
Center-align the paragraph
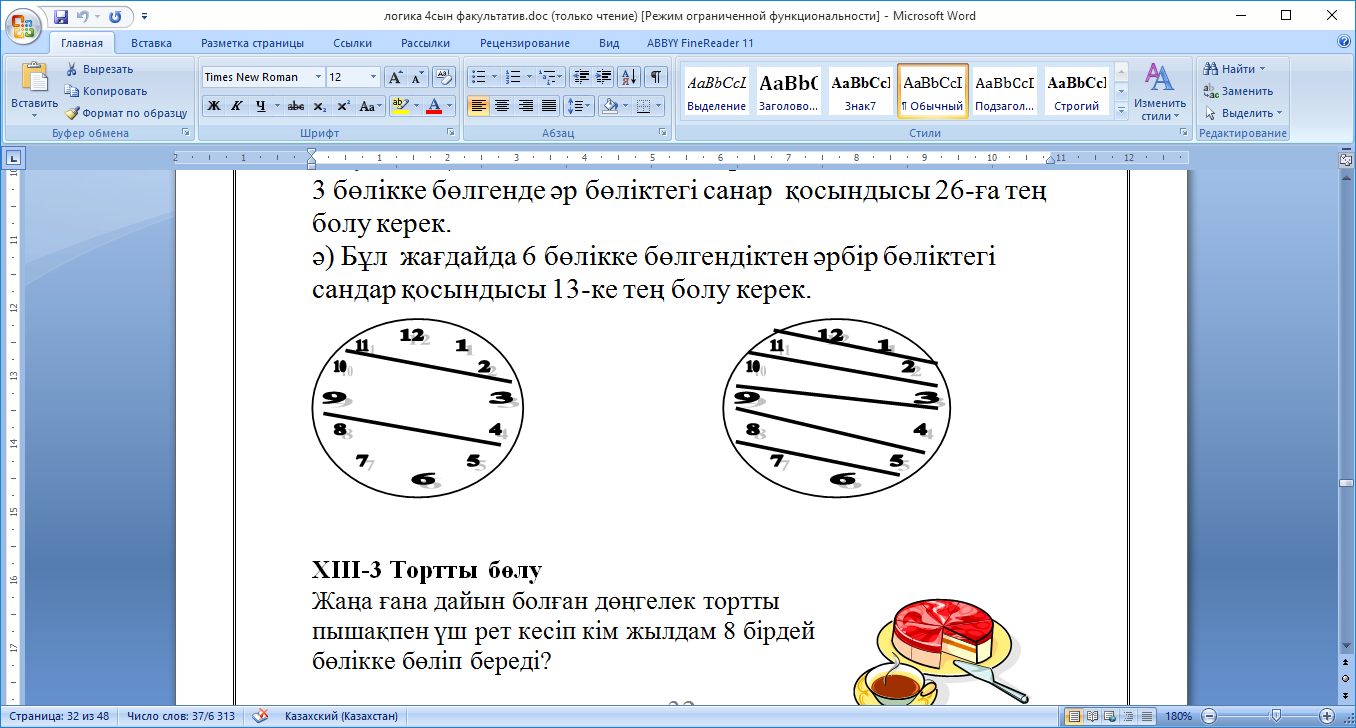coord(502,106)
